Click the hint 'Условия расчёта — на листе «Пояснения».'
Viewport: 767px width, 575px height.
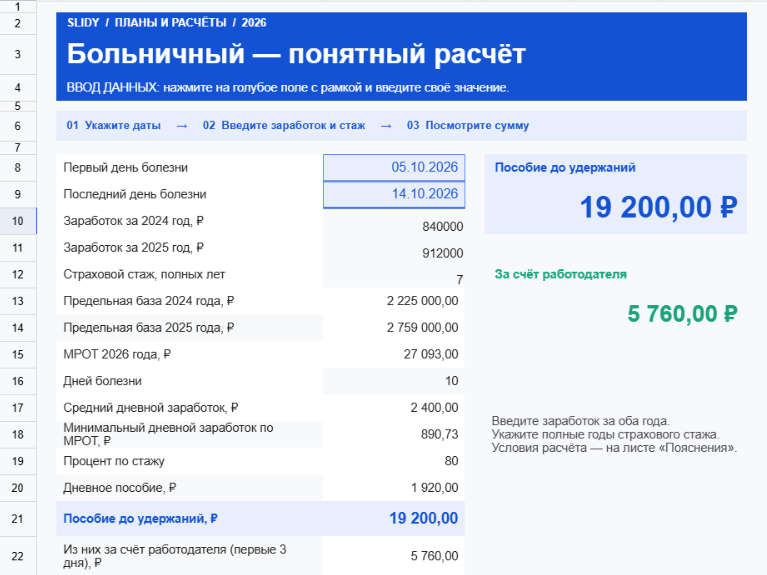pyautogui.click(x=614, y=448)
